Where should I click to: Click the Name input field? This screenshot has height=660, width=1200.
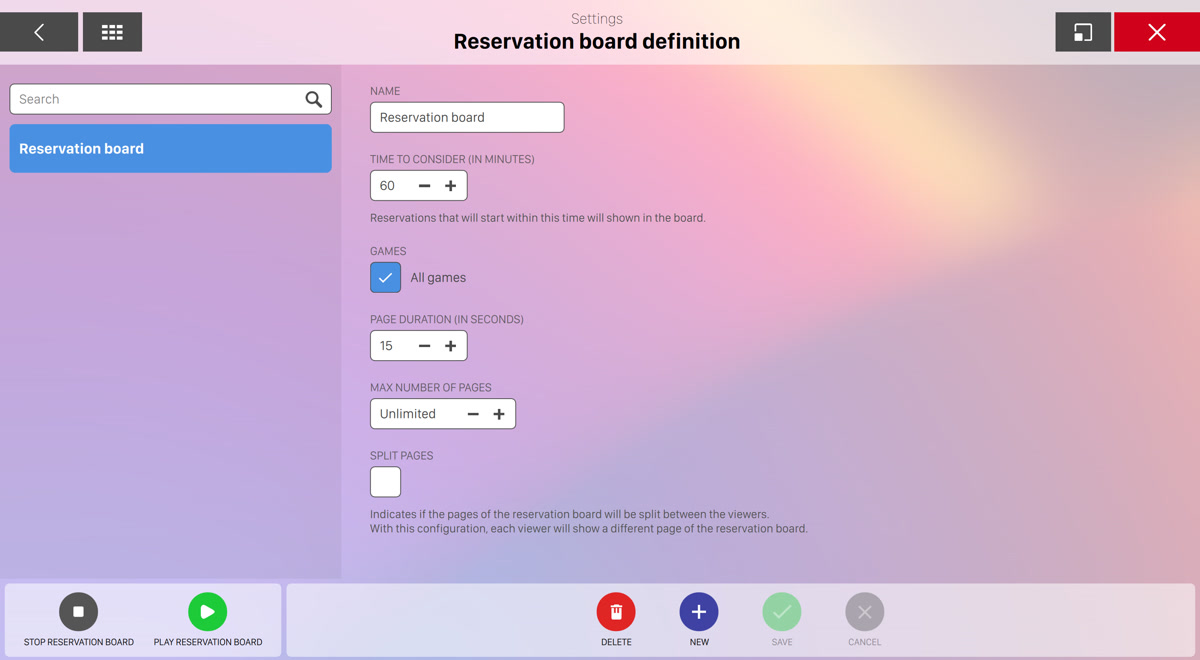[x=466, y=117]
